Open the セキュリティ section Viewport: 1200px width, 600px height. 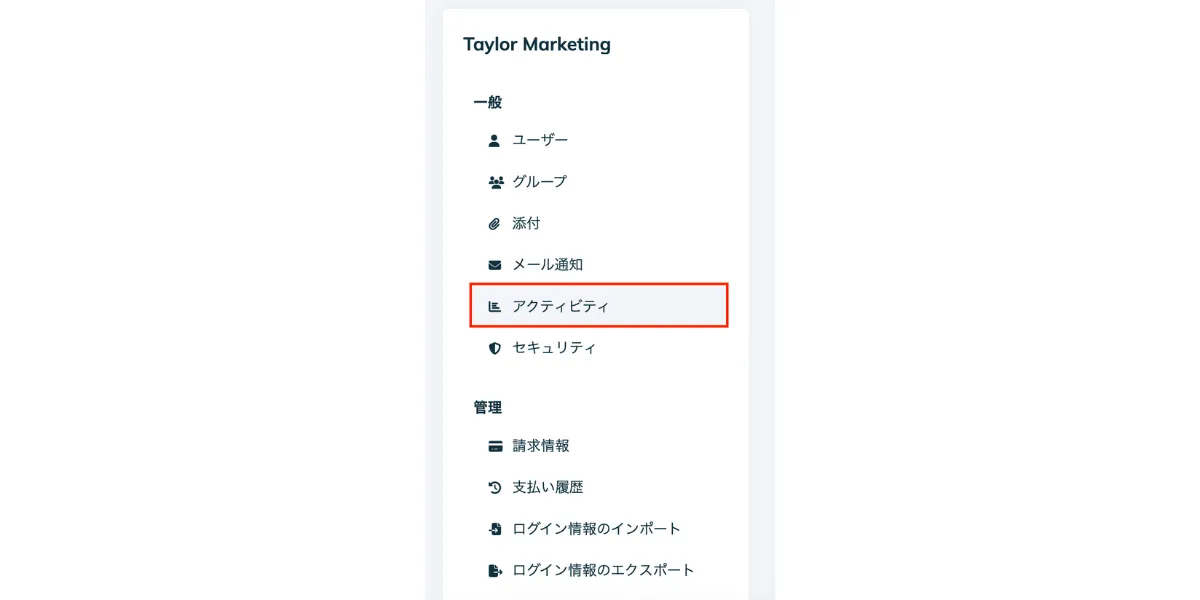(x=554, y=348)
